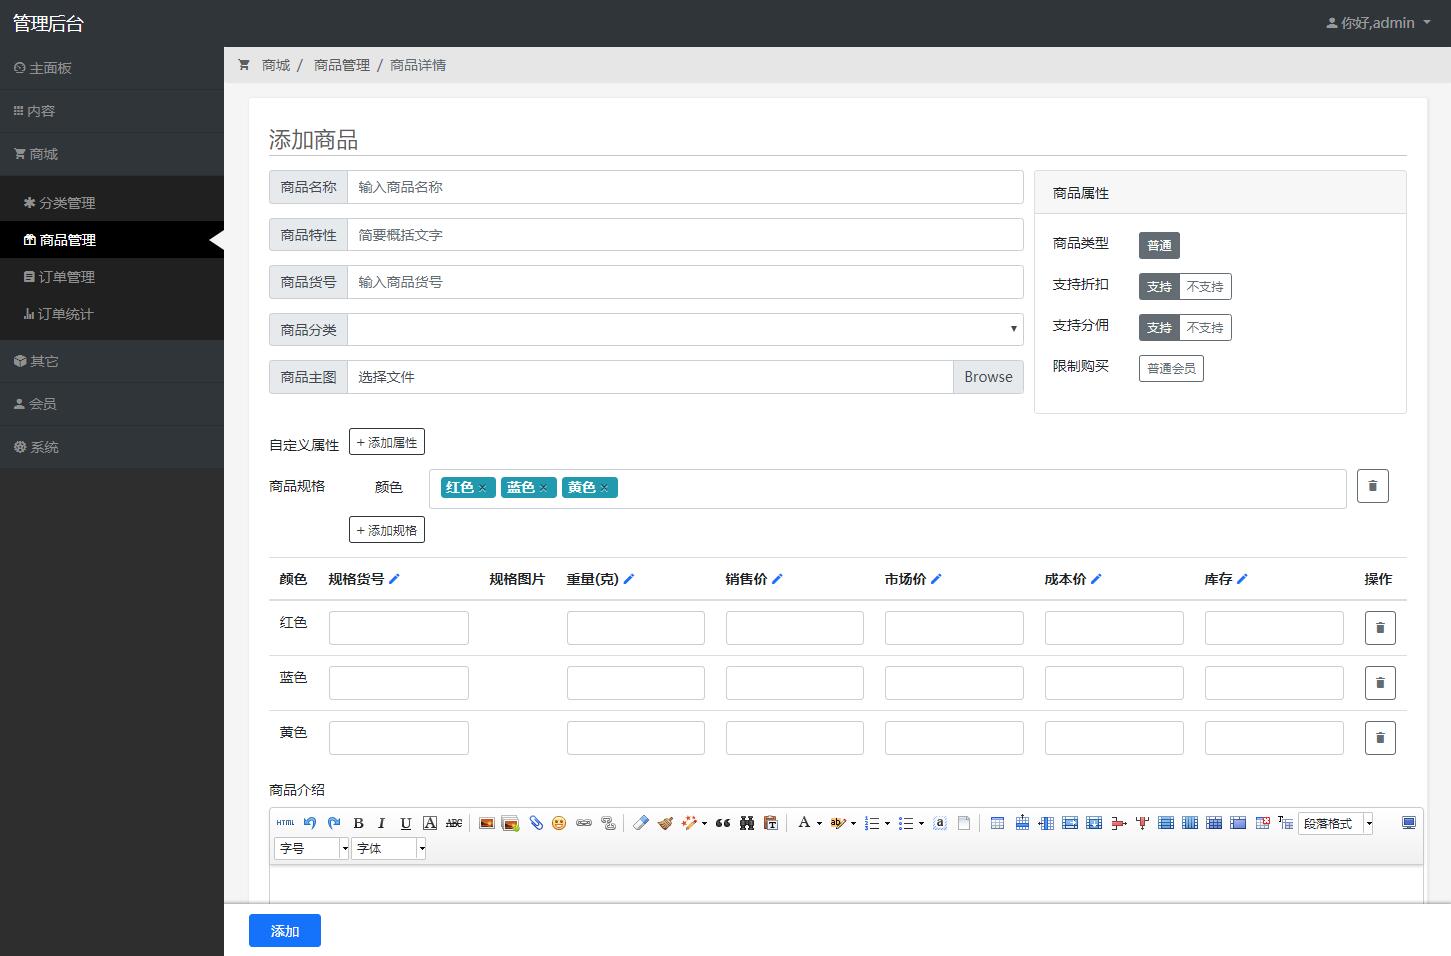The height and width of the screenshot is (956, 1451).
Task: Expand 会员 sidebar section
Action: (112, 404)
